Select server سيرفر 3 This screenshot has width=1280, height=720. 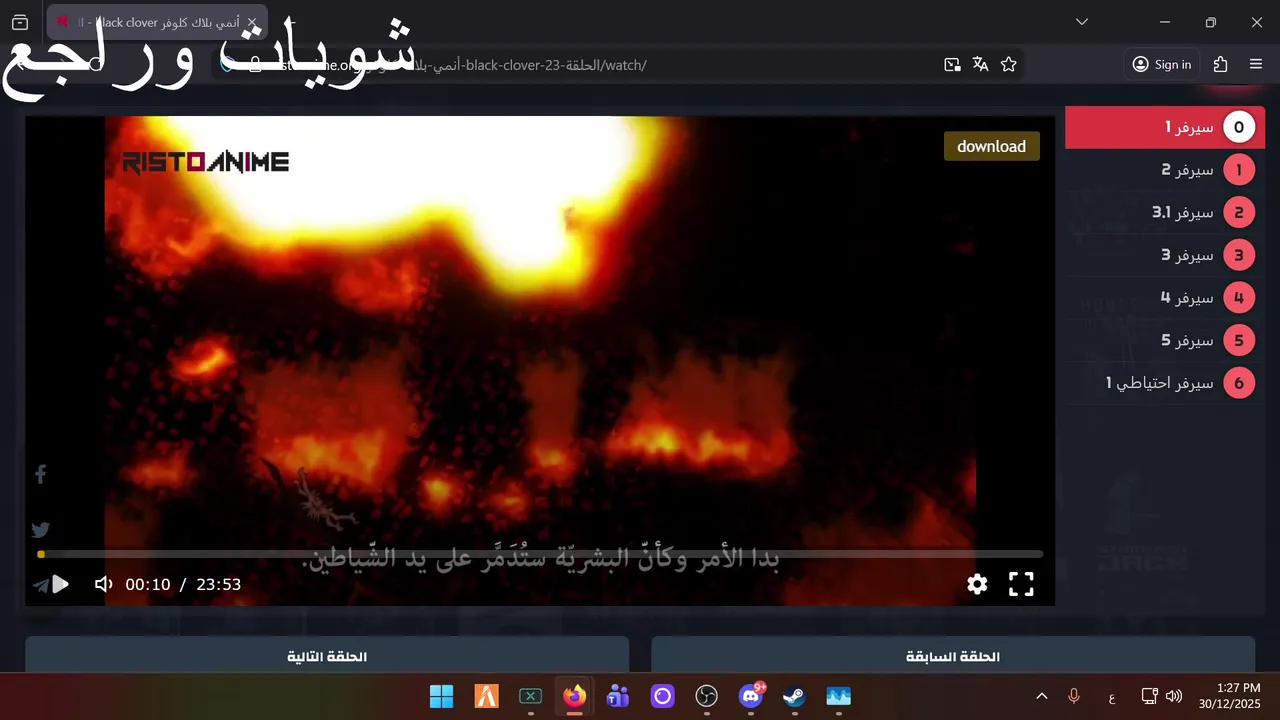click(x=1165, y=255)
